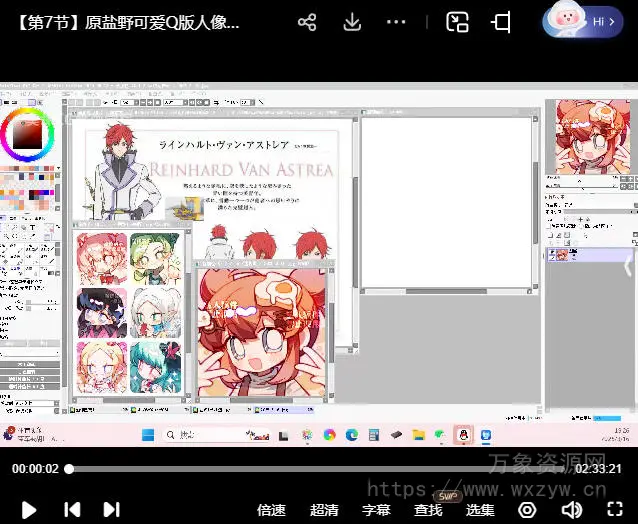The width and height of the screenshot is (638, 524).
Task: Skip to the next video
Action: (112, 509)
